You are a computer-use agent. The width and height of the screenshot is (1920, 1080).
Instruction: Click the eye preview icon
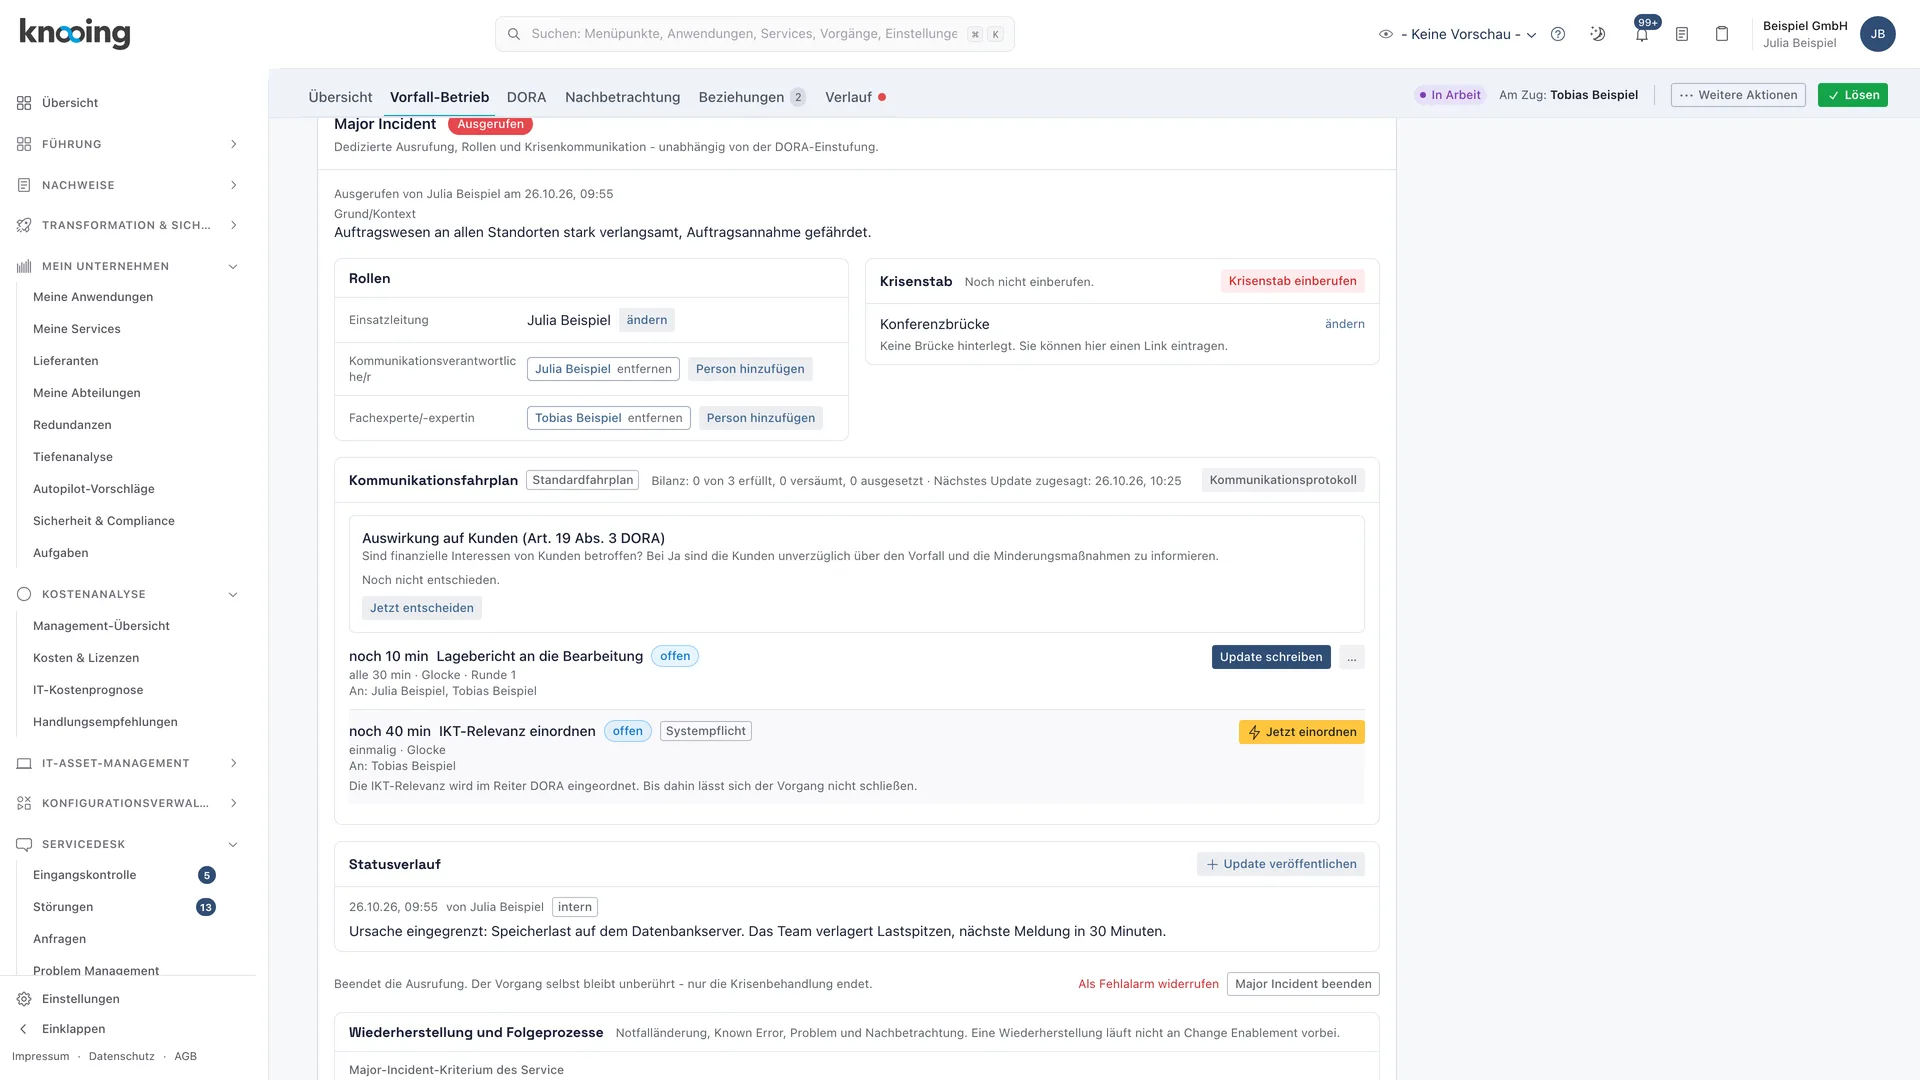(x=1386, y=34)
